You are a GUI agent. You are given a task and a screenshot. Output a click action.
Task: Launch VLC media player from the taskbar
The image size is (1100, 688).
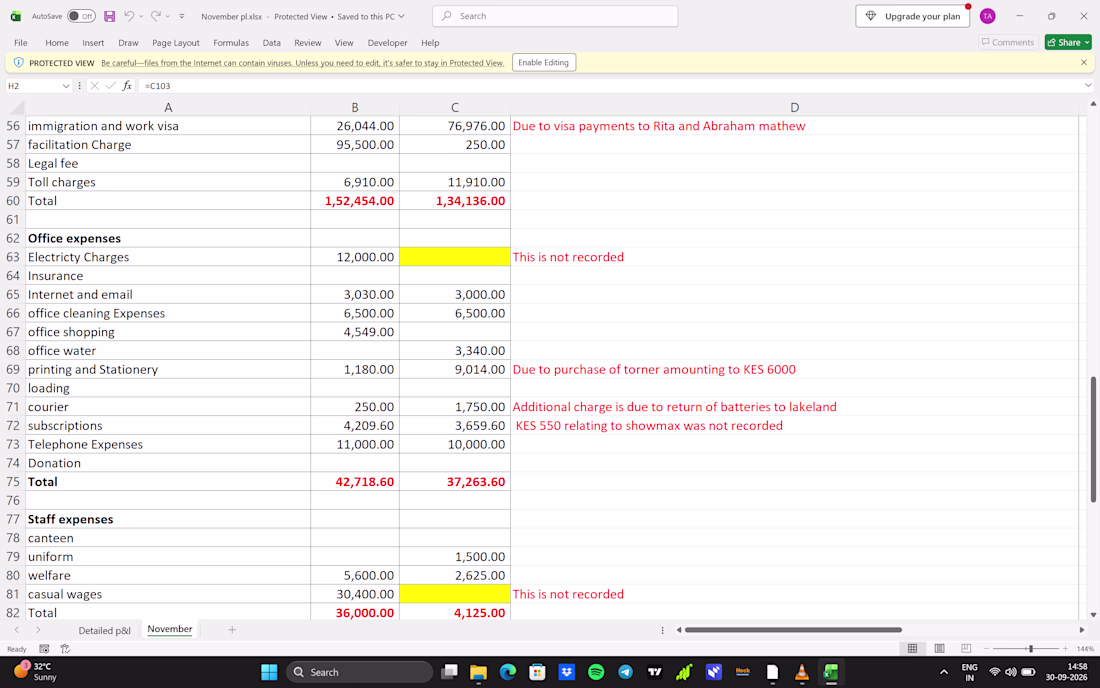801,672
